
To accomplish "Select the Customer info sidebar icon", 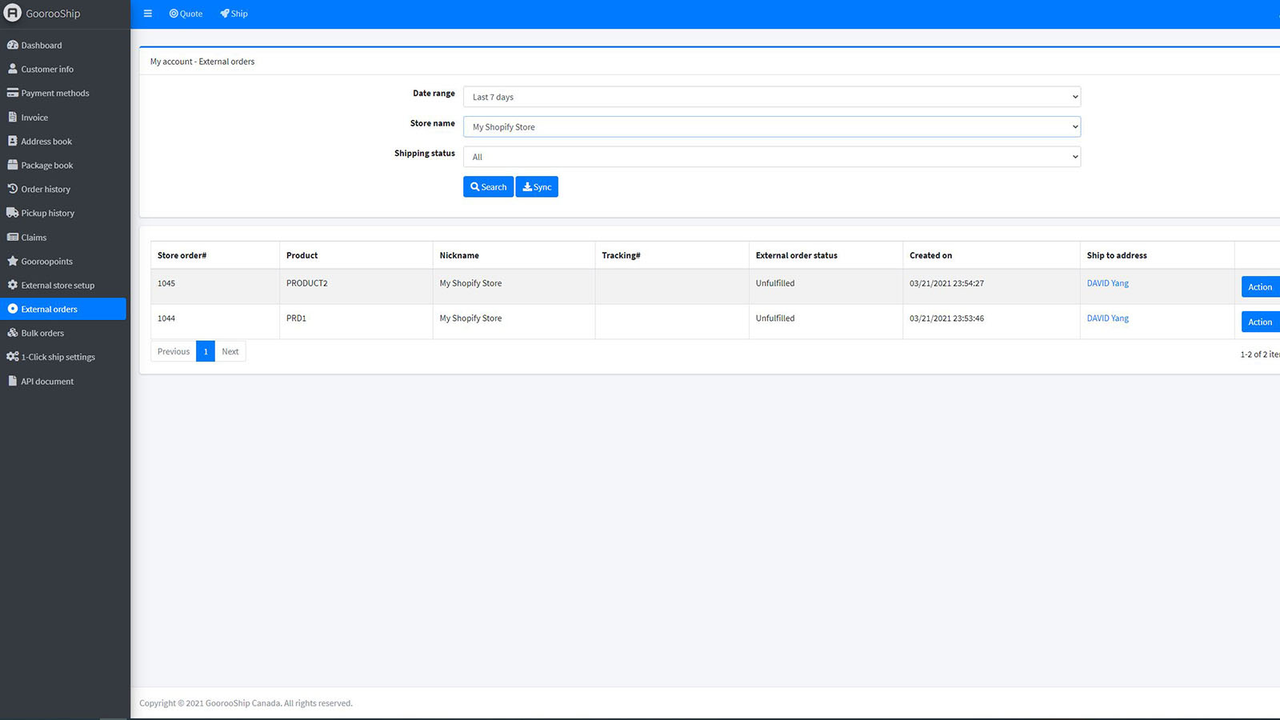I will 13,68.
